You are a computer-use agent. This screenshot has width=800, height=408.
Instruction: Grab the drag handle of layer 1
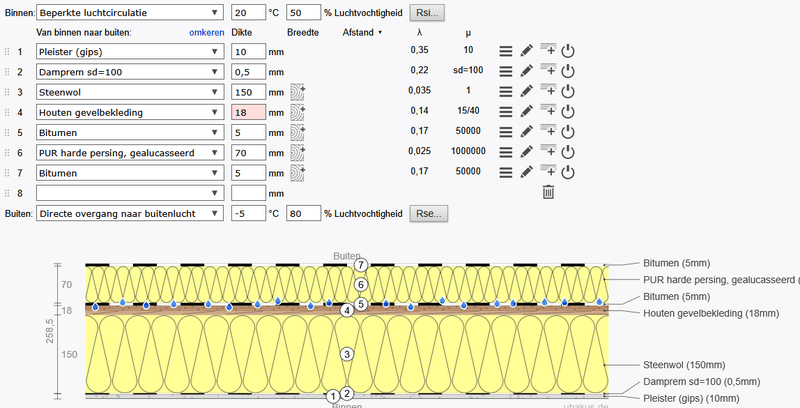pos(7,52)
